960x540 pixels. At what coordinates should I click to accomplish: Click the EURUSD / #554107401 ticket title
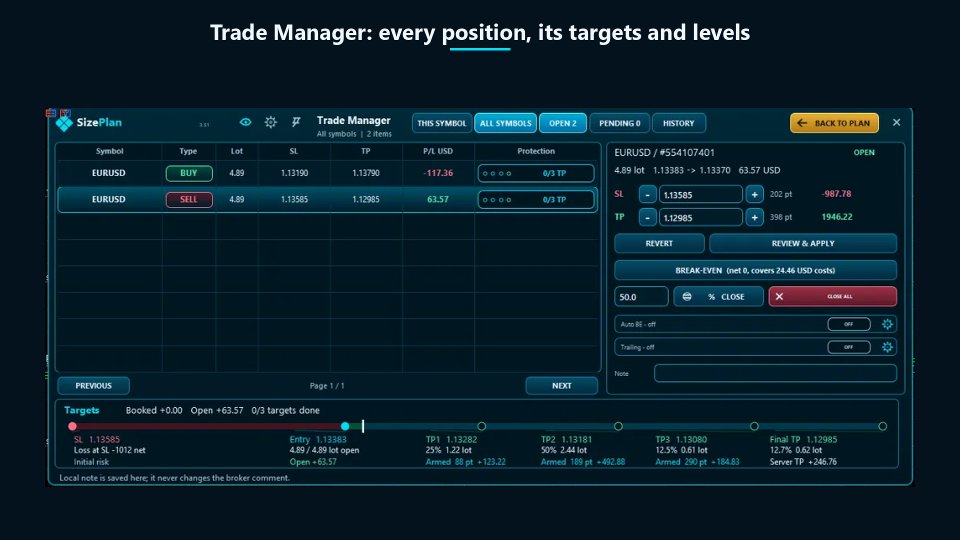664,152
